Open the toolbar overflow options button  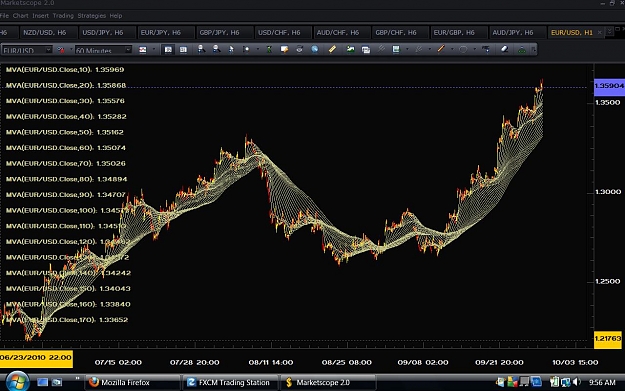coord(533,49)
